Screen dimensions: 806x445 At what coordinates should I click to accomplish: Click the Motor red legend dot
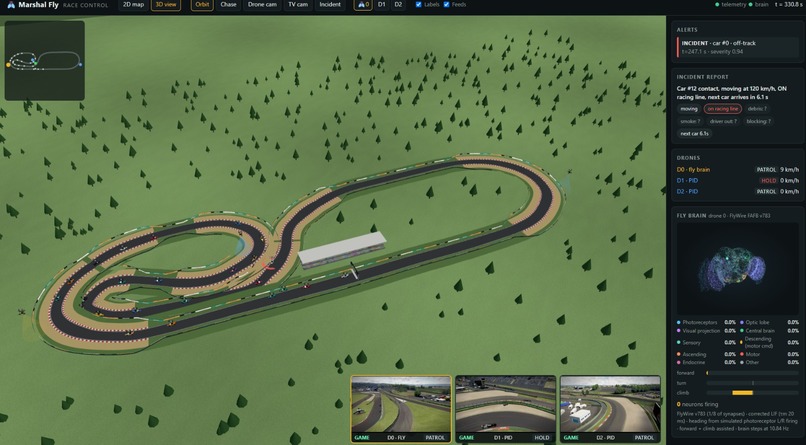pos(741,354)
